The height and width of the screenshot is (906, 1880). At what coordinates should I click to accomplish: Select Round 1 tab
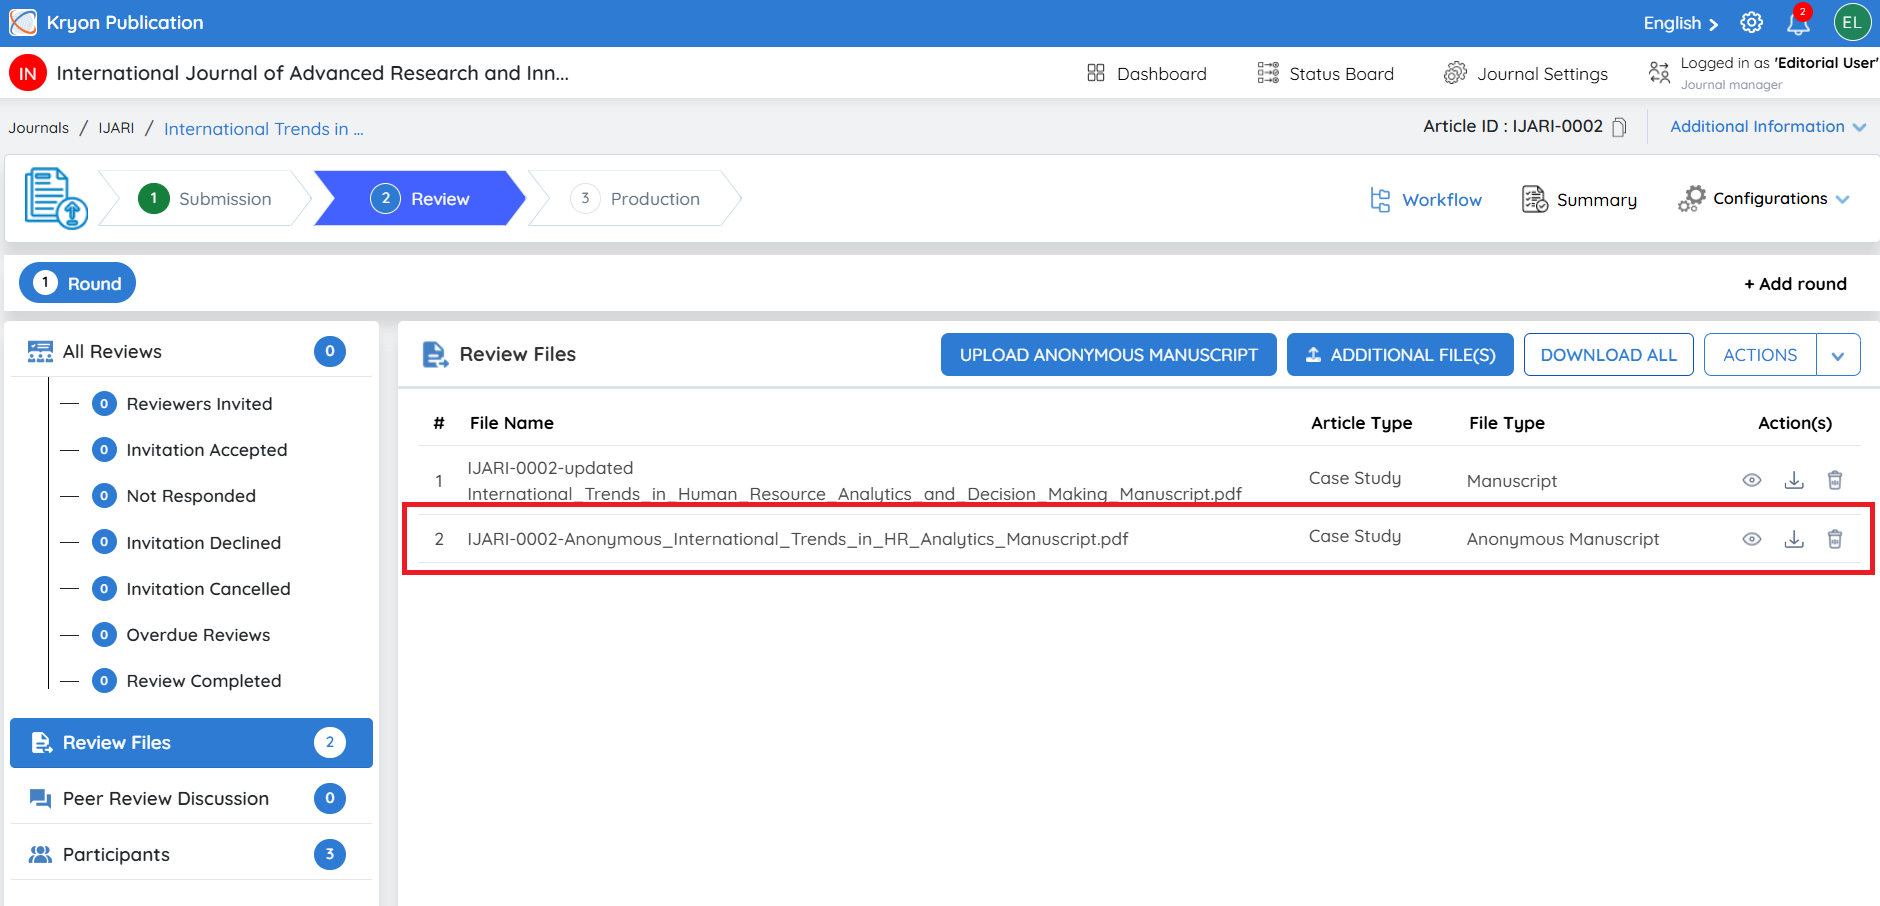pos(77,284)
